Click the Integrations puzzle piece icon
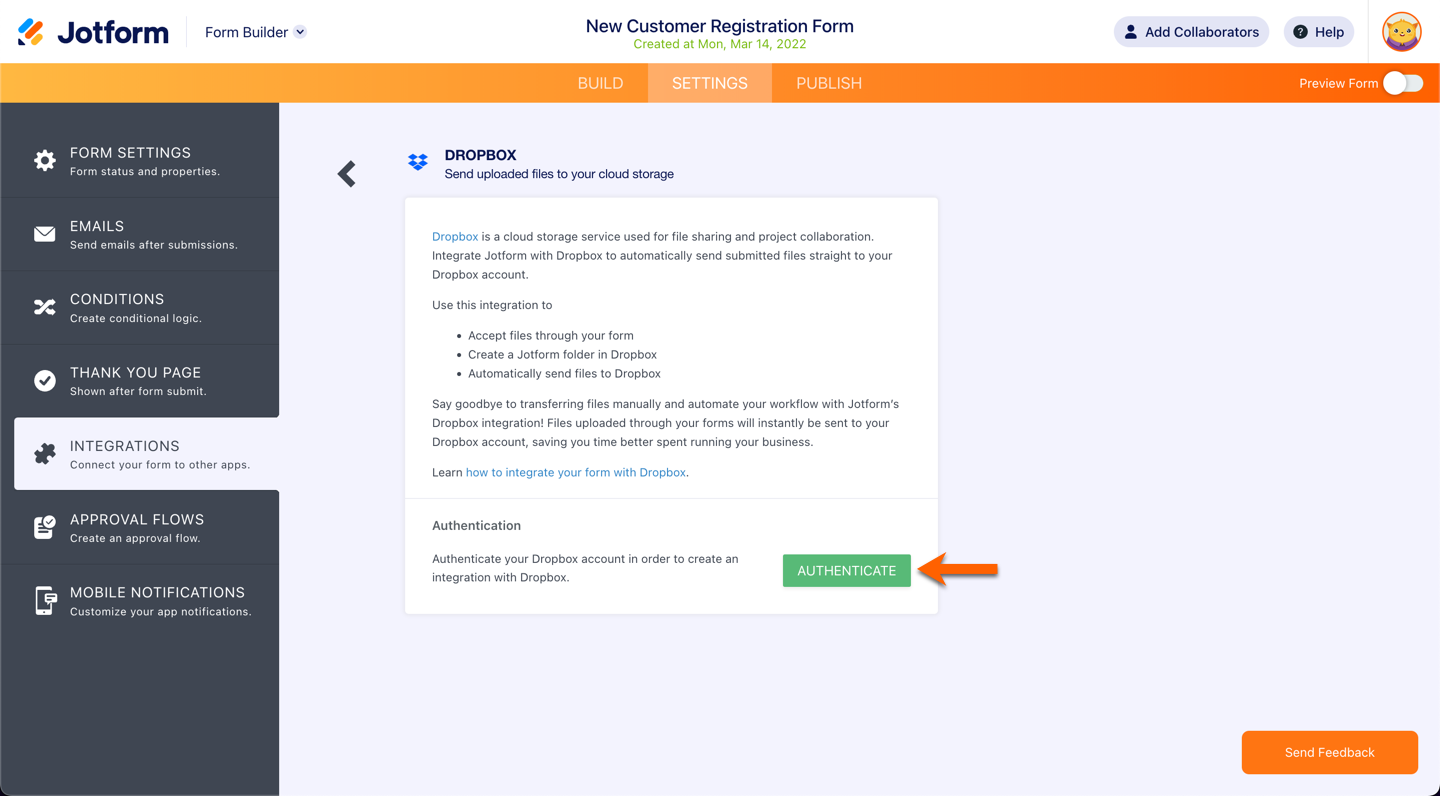Viewport: 1440px width, 796px height. 45,454
